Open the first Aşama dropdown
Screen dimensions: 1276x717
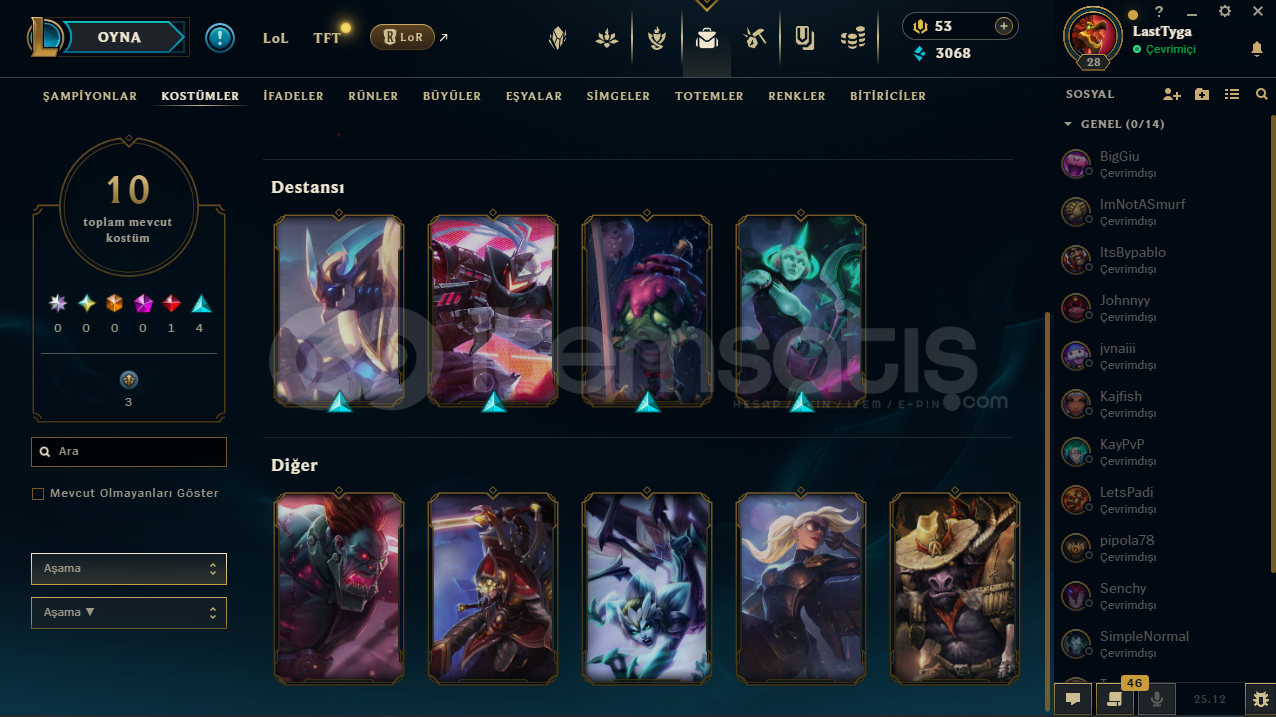(x=129, y=568)
